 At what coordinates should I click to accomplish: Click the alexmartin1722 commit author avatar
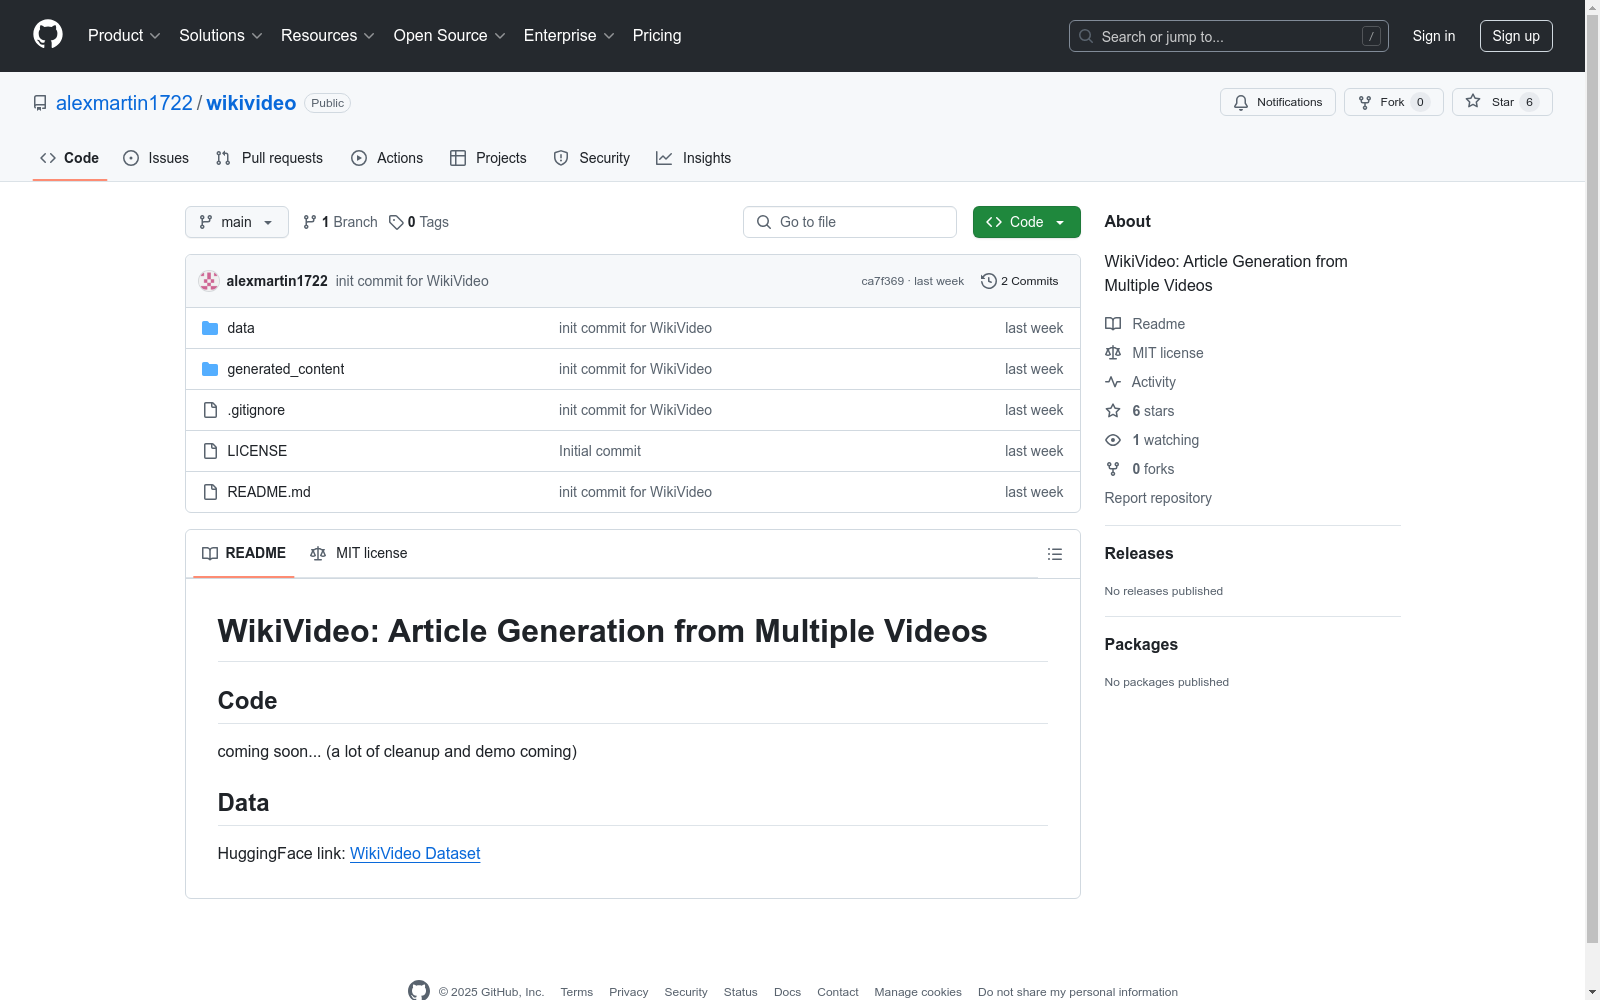point(209,281)
